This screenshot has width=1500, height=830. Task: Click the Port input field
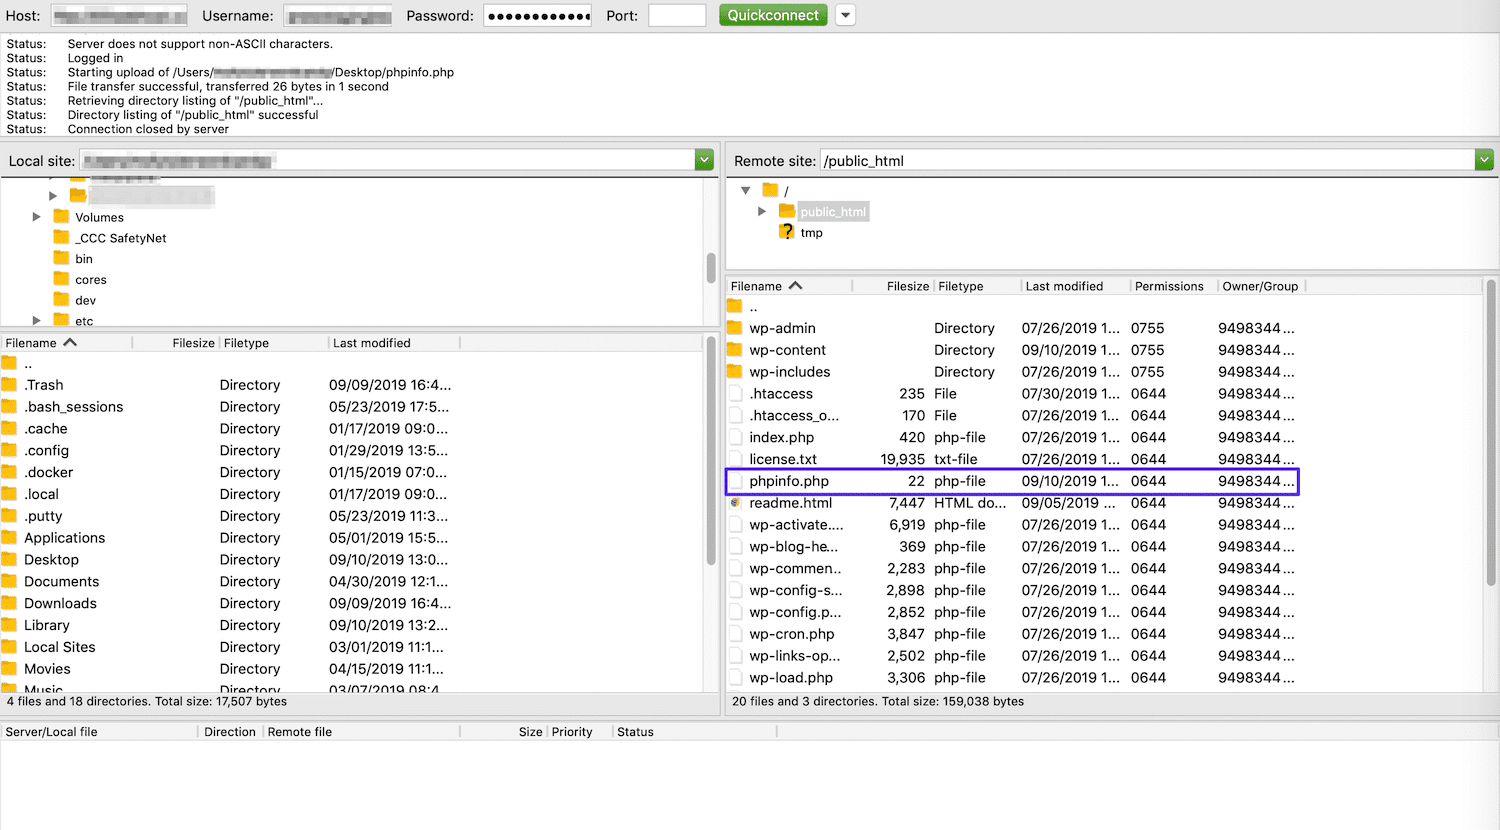tap(677, 14)
